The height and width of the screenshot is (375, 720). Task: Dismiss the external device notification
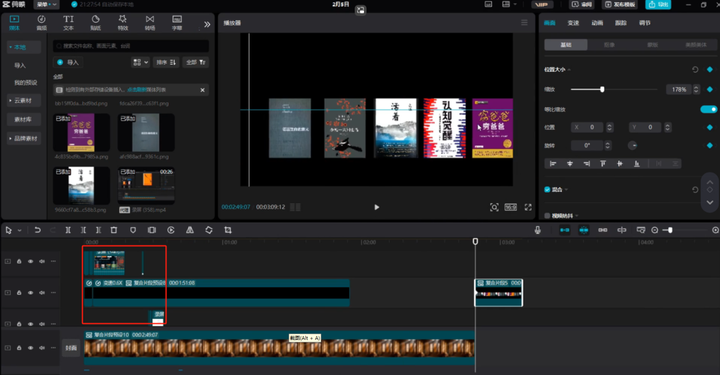(202, 90)
